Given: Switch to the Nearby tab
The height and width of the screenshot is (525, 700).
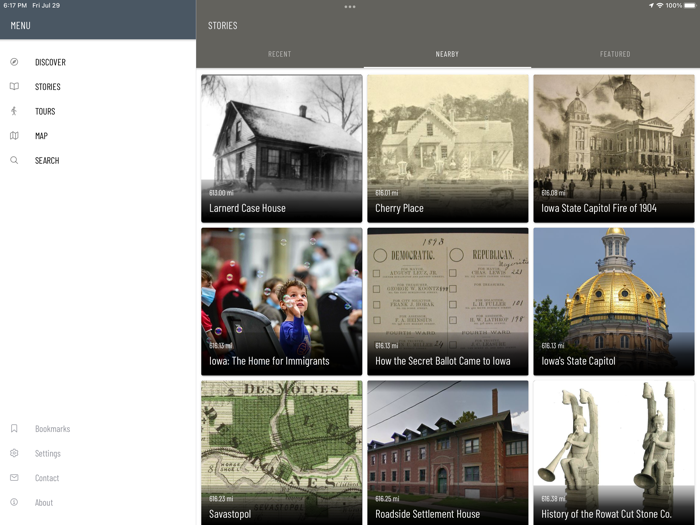Looking at the screenshot, I should click(x=447, y=54).
